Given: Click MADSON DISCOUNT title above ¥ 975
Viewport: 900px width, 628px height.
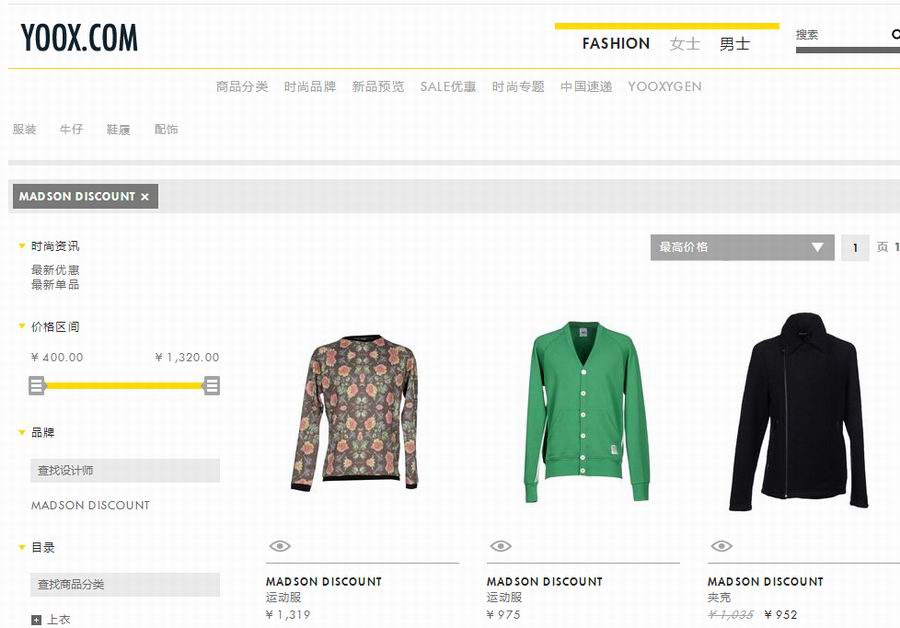Looking at the screenshot, I should coord(545,582).
